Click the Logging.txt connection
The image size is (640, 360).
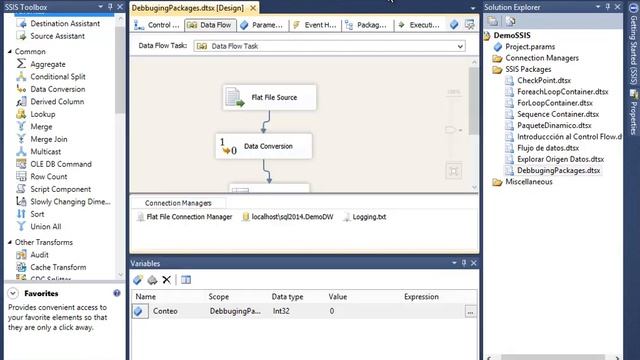pos(365,217)
